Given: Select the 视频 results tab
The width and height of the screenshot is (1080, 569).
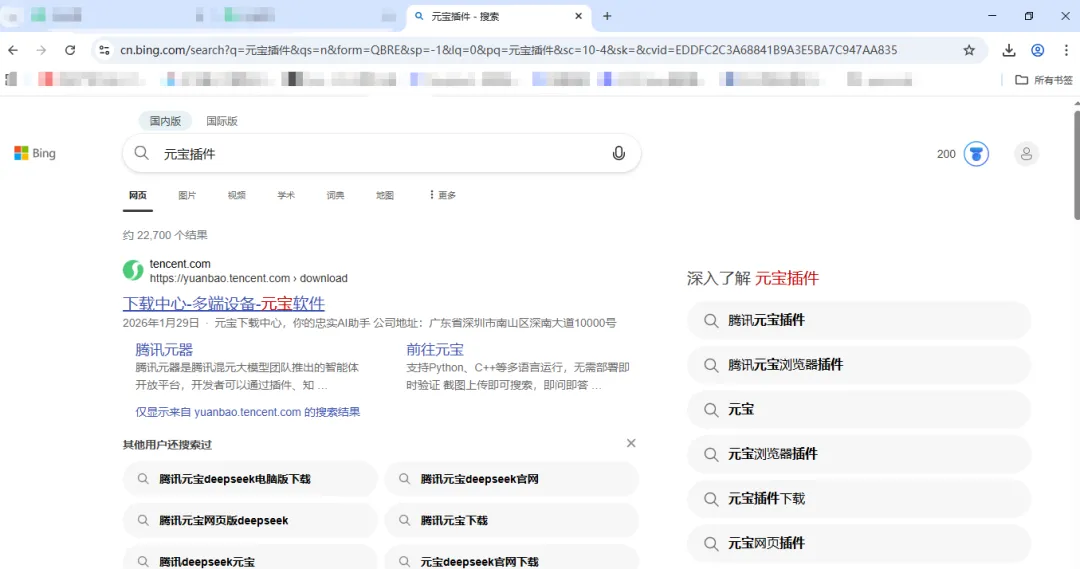Looking at the screenshot, I should [237, 195].
